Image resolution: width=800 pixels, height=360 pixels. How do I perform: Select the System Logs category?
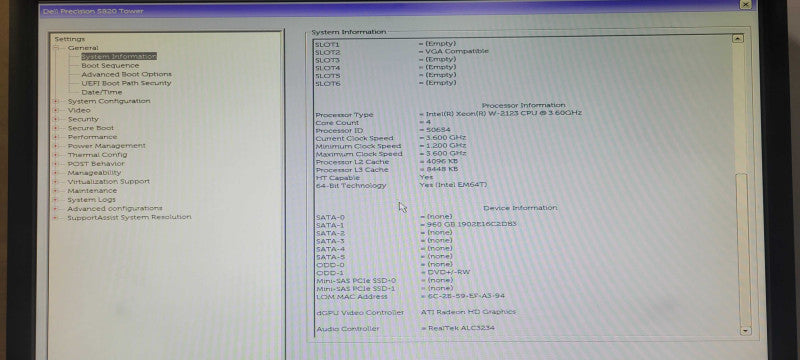(x=91, y=199)
